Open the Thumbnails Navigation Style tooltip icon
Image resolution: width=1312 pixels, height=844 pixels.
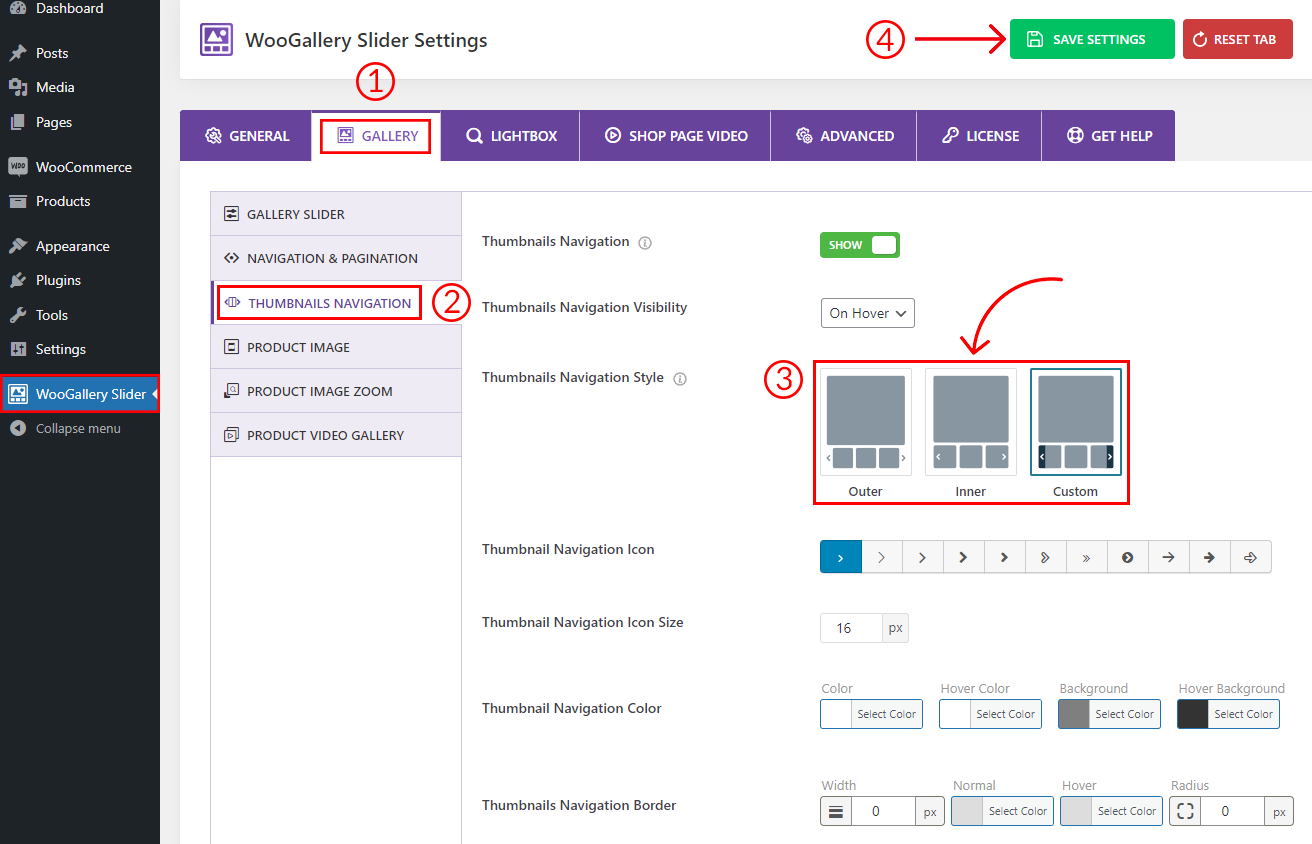tap(680, 378)
